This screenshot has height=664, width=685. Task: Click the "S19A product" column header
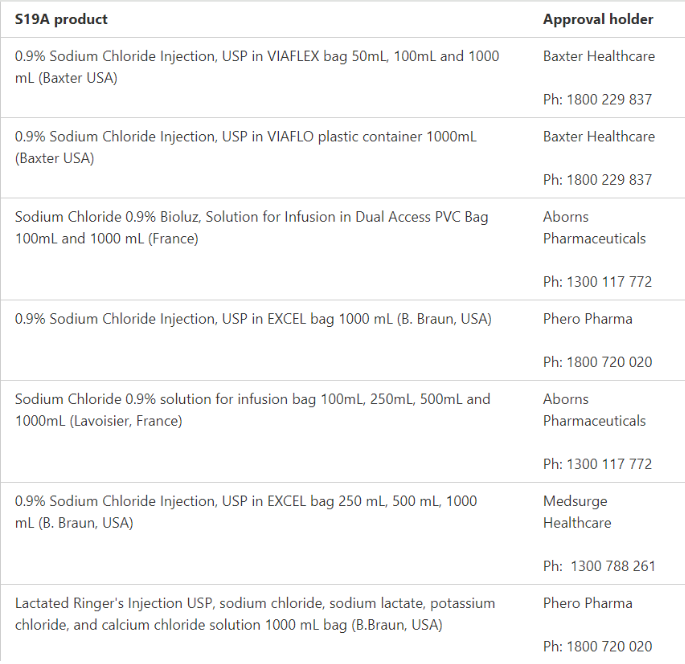[x=61, y=19]
